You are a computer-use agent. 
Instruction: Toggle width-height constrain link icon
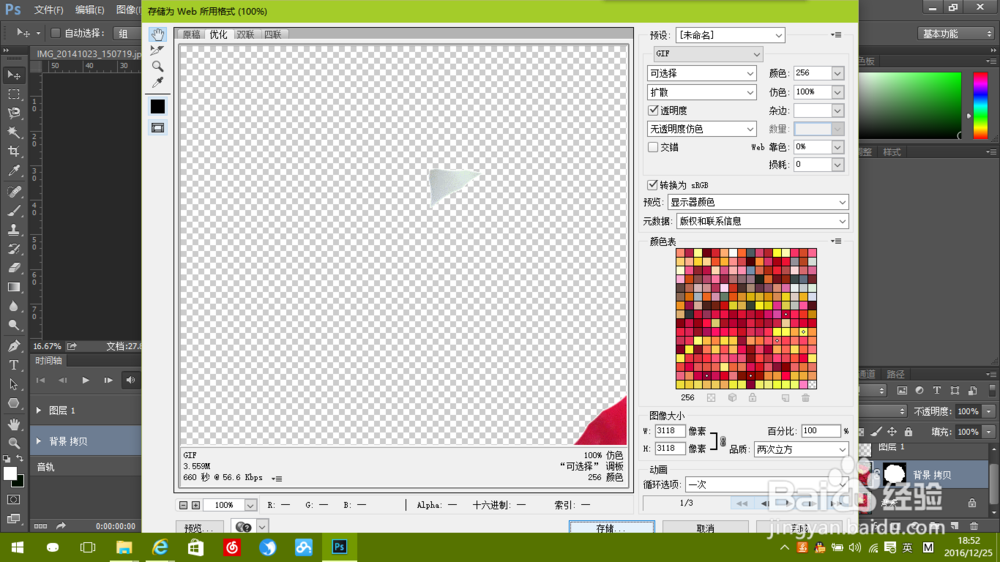pos(723,441)
